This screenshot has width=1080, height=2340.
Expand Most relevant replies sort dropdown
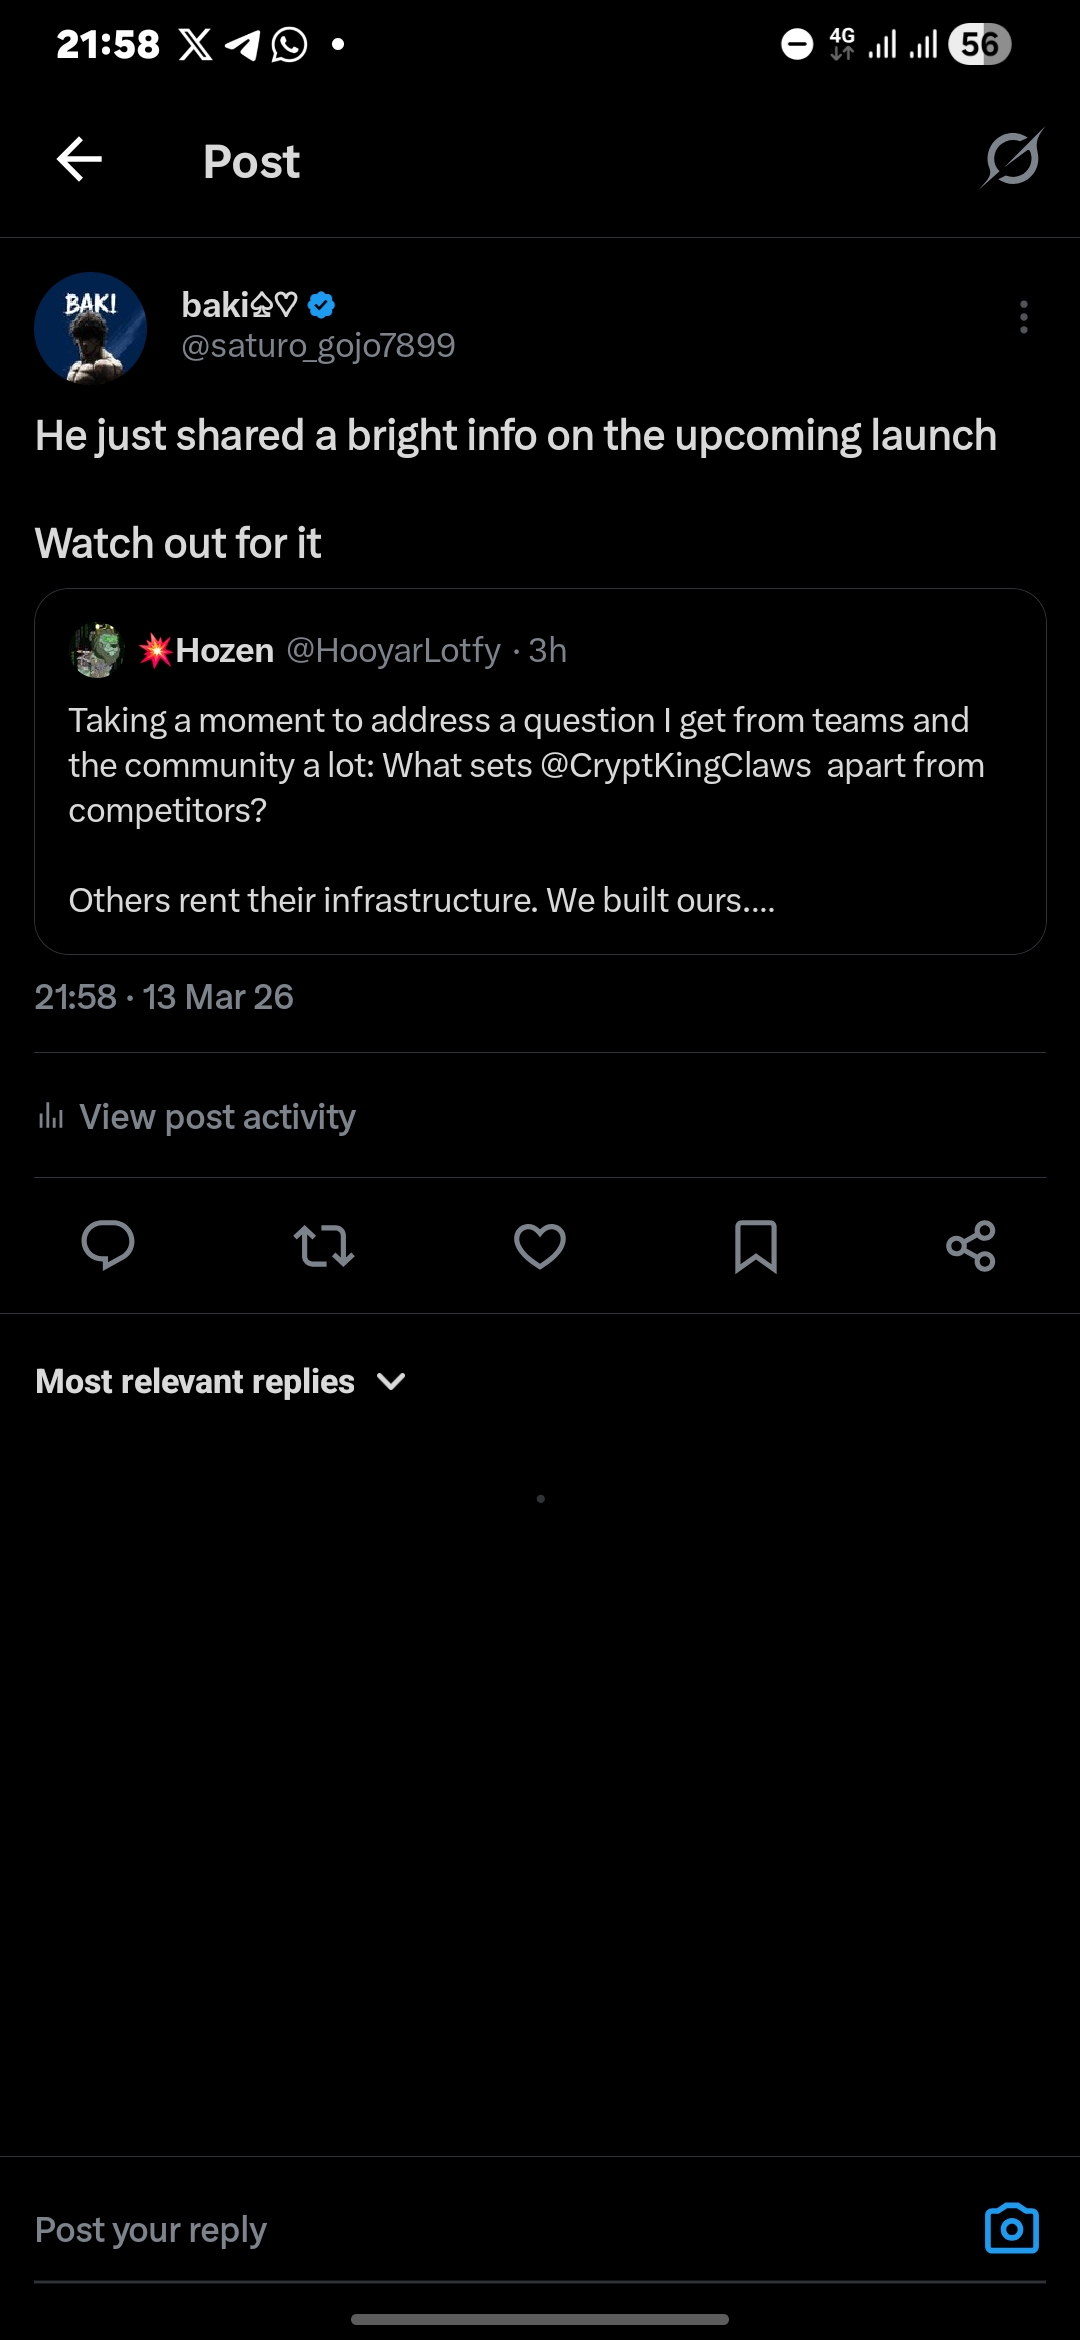(x=220, y=1381)
